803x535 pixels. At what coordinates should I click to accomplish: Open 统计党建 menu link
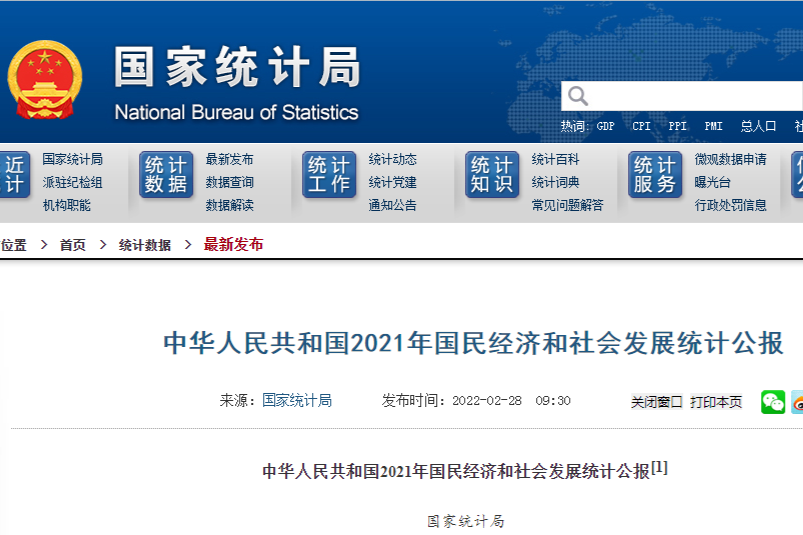(392, 182)
